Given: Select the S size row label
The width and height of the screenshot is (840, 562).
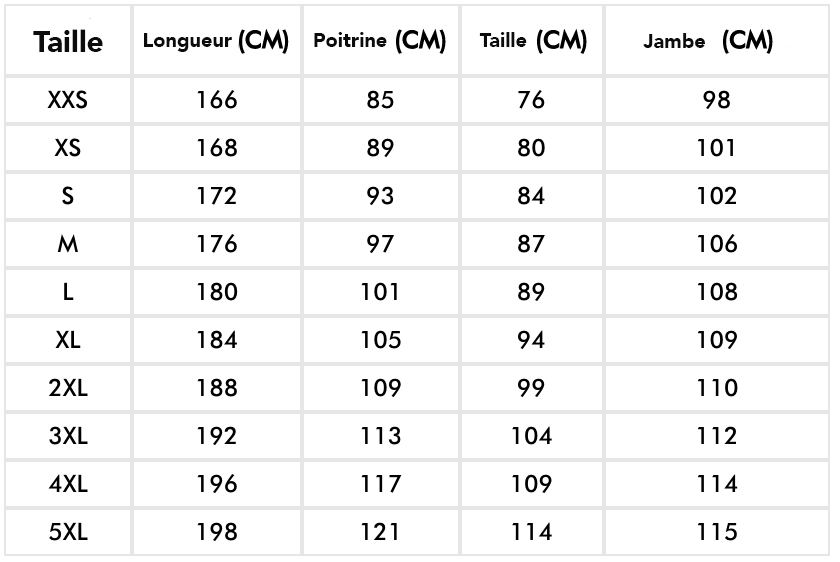Looking at the screenshot, I should coord(68,196).
